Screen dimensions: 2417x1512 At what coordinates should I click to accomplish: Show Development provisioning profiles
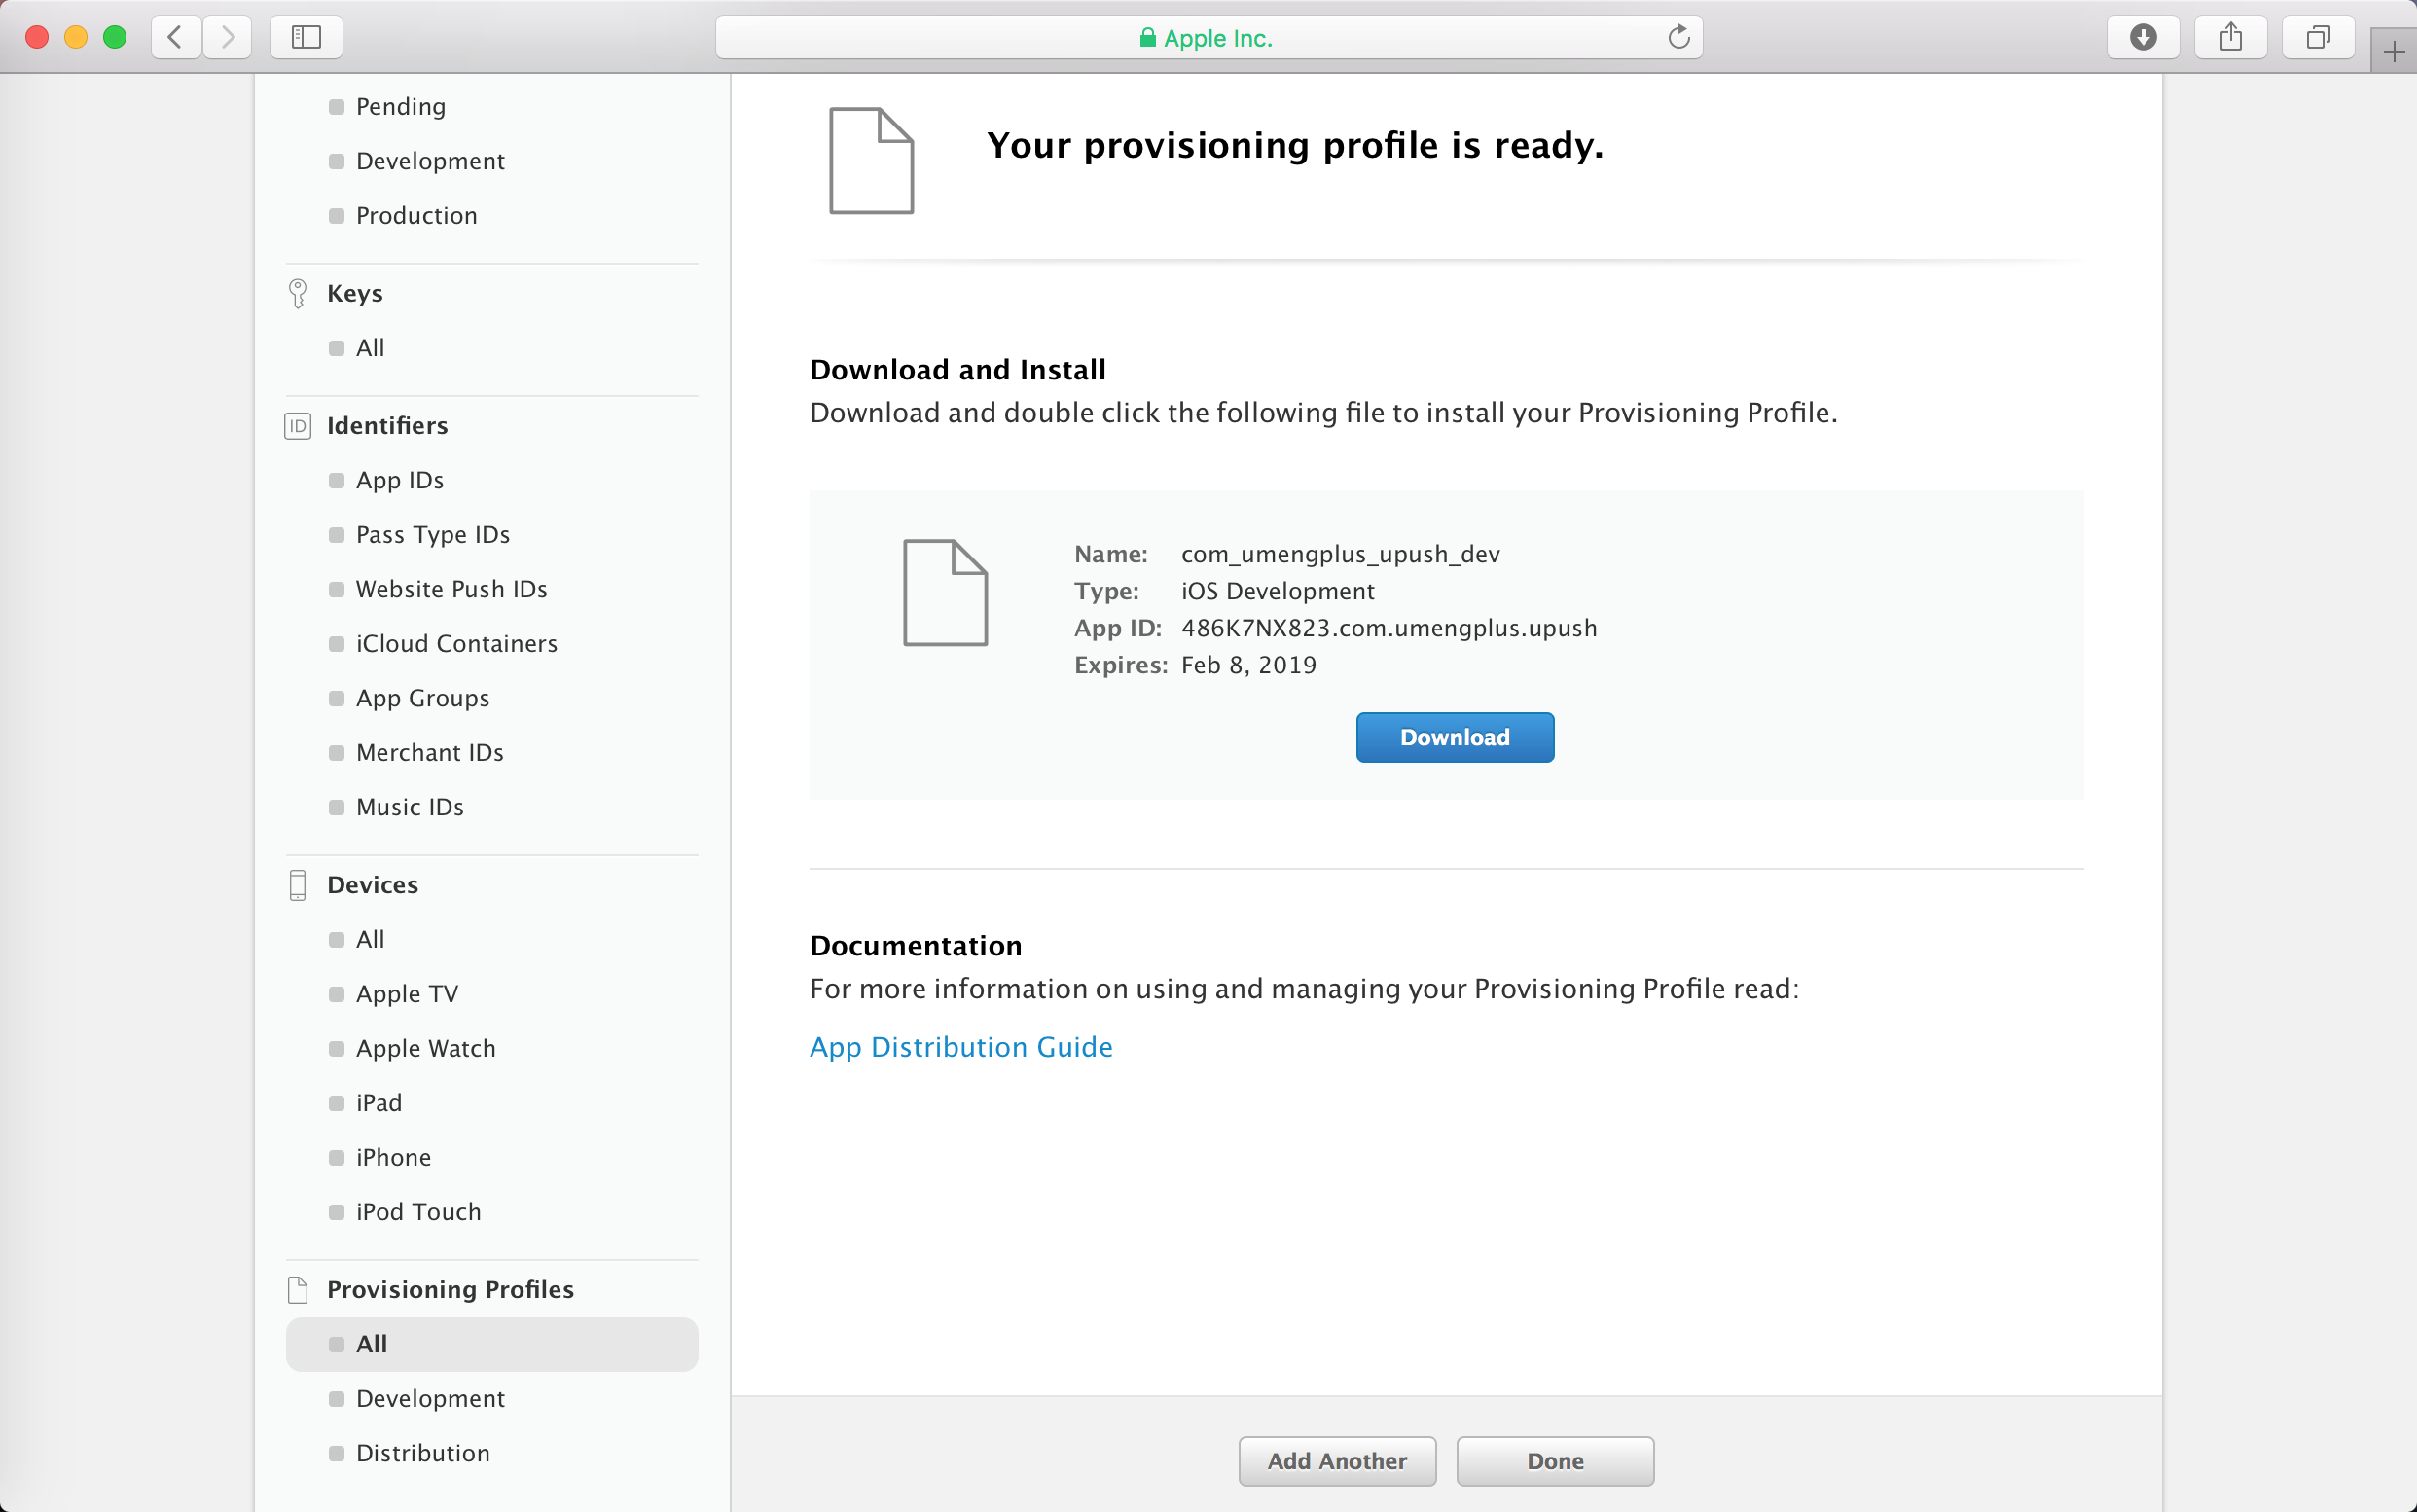(430, 1399)
